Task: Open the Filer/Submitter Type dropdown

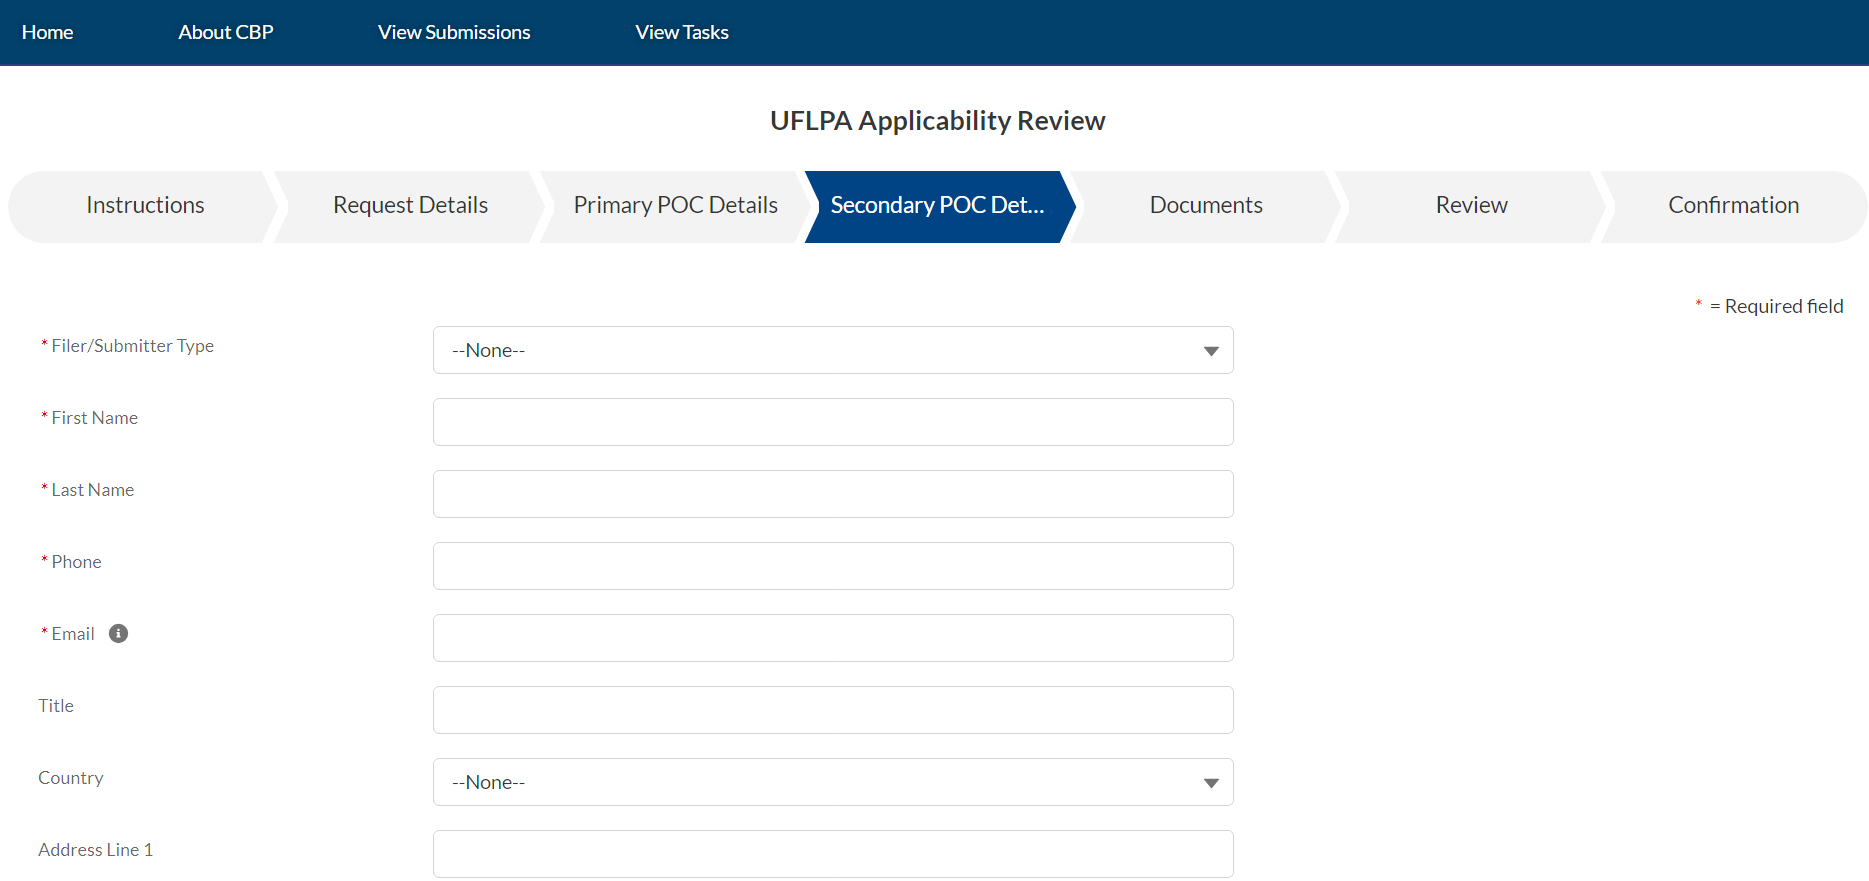Action: tap(832, 350)
